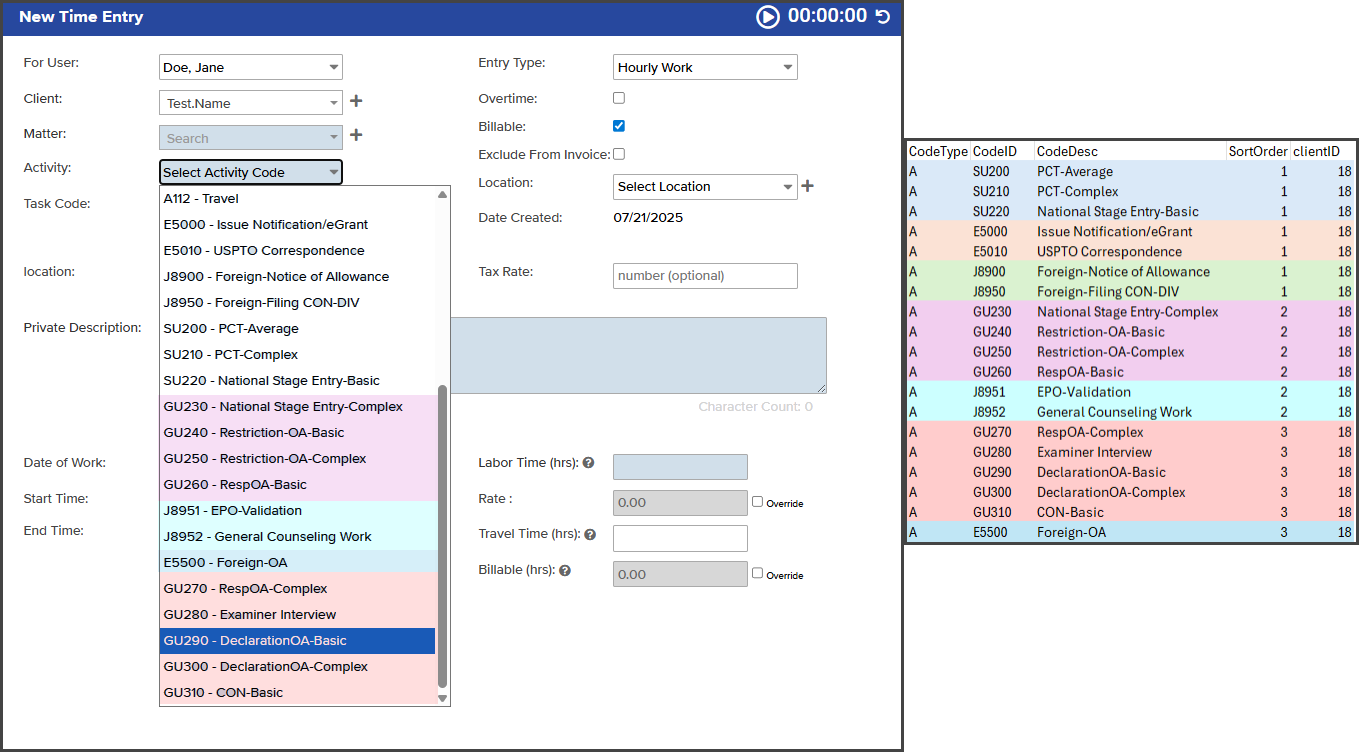Choose J8950 - Foreign-Filing CON-DIV
Screen dimensions: 1359x752
pyautogui.click(x=298, y=303)
